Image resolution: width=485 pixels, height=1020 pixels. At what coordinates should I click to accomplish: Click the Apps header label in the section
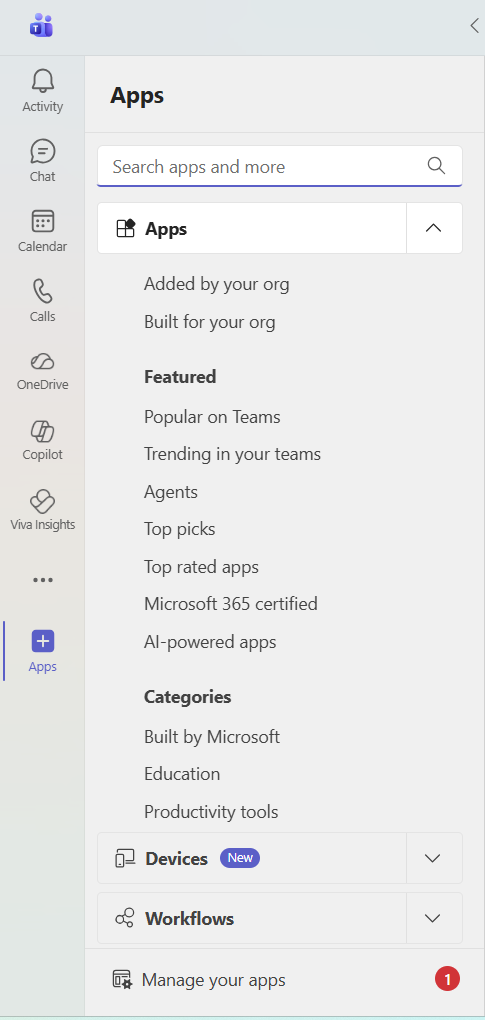click(x=166, y=229)
